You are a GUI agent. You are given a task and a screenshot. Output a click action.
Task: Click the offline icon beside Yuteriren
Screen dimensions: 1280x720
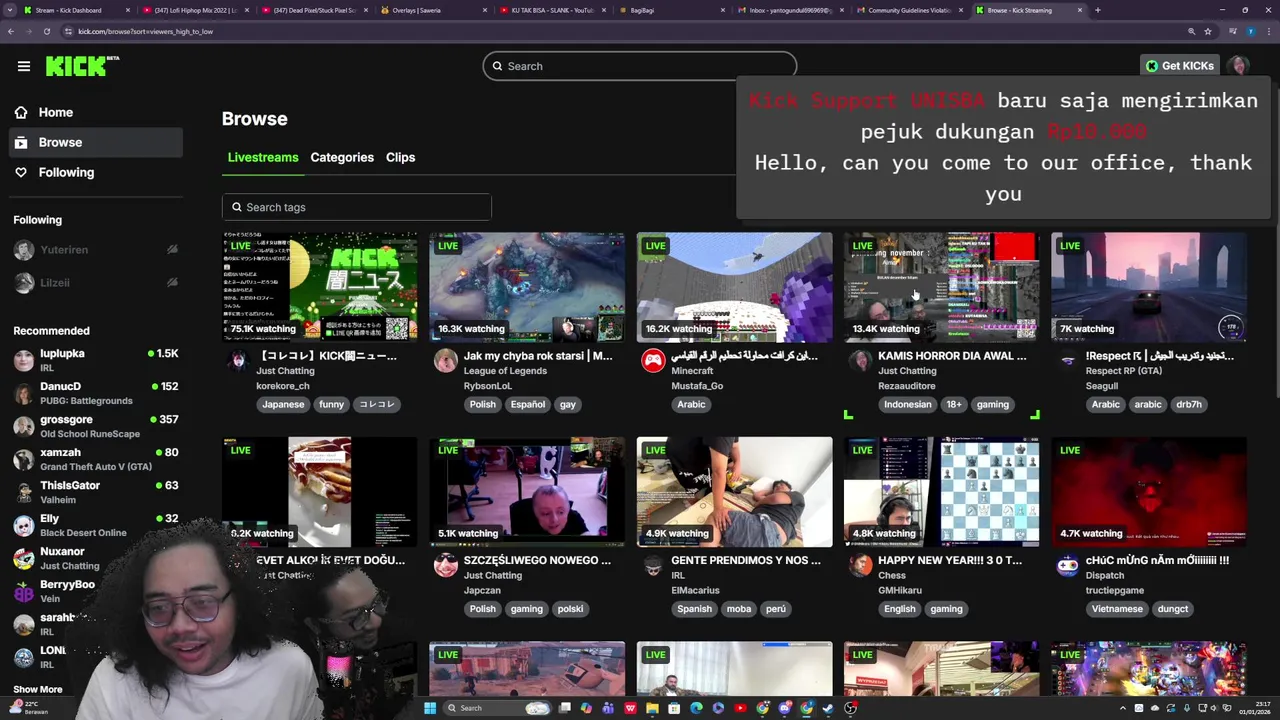172,250
